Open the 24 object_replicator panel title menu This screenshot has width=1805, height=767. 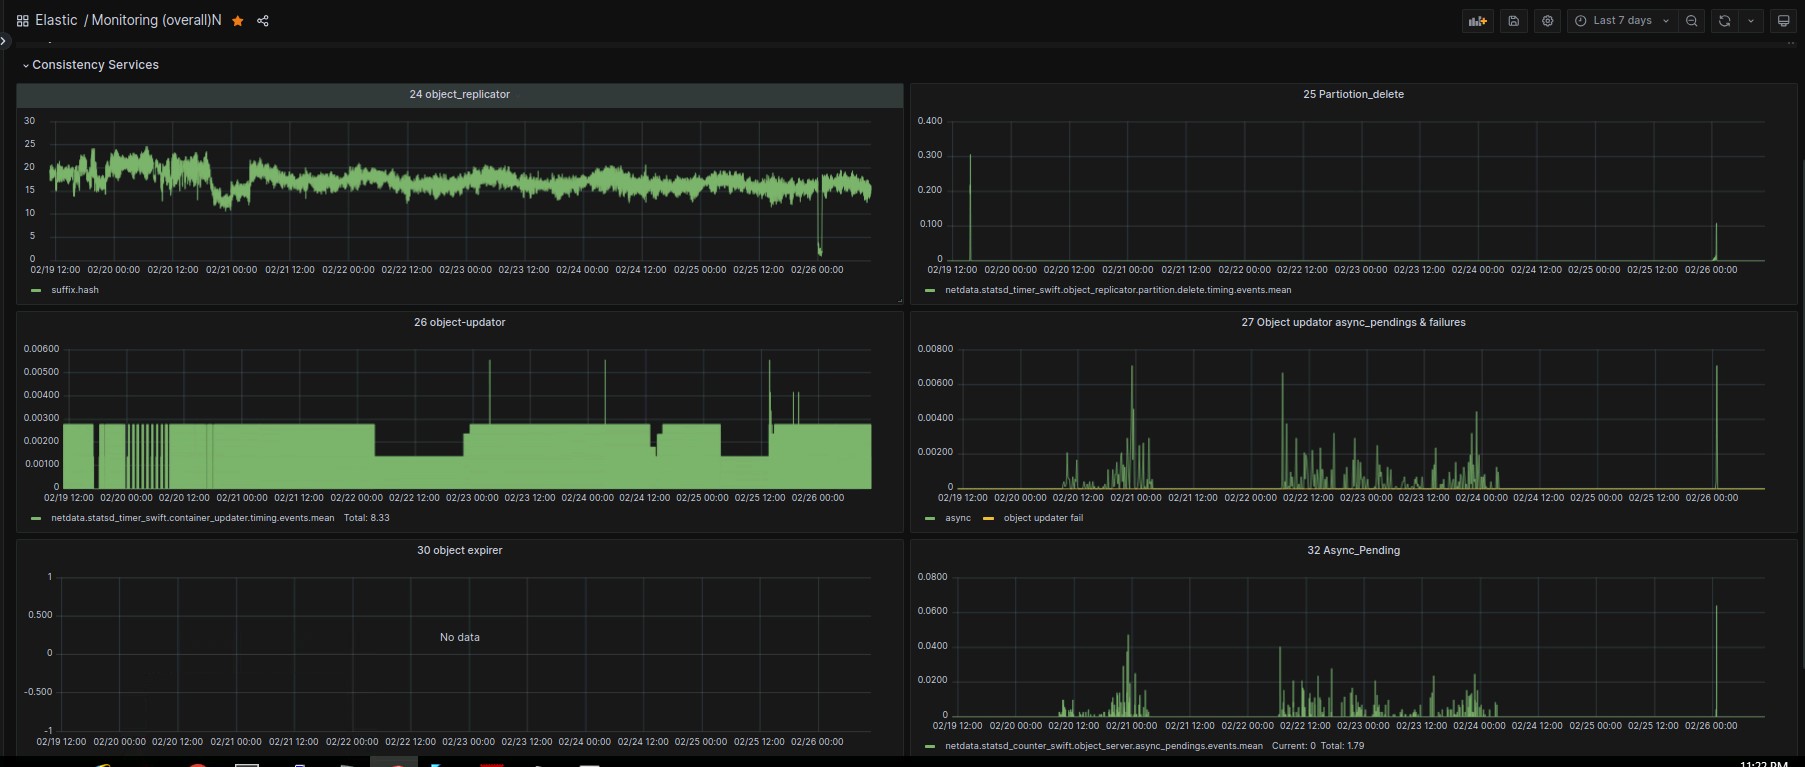459,94
